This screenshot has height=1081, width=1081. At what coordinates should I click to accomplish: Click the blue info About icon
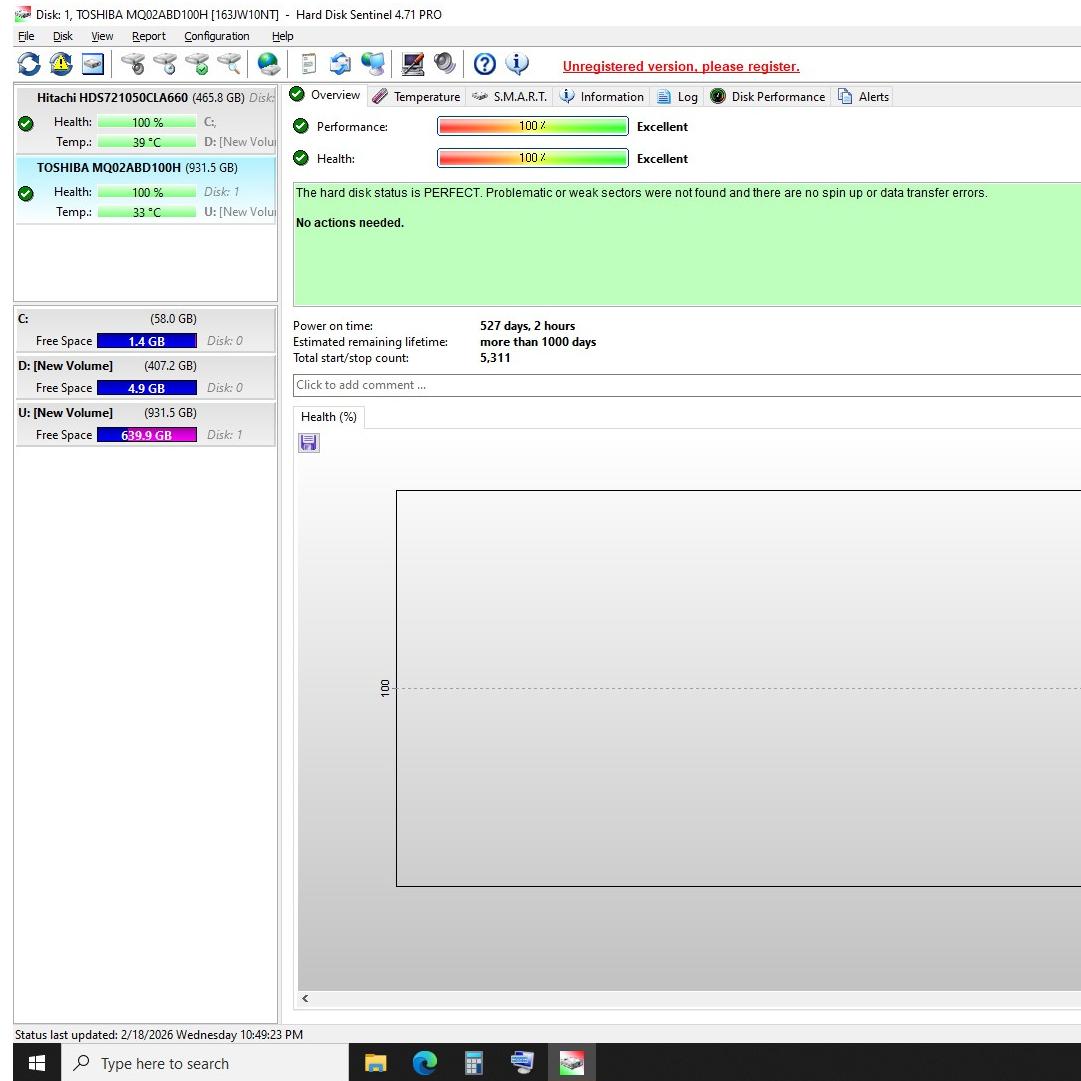(517, 64)
